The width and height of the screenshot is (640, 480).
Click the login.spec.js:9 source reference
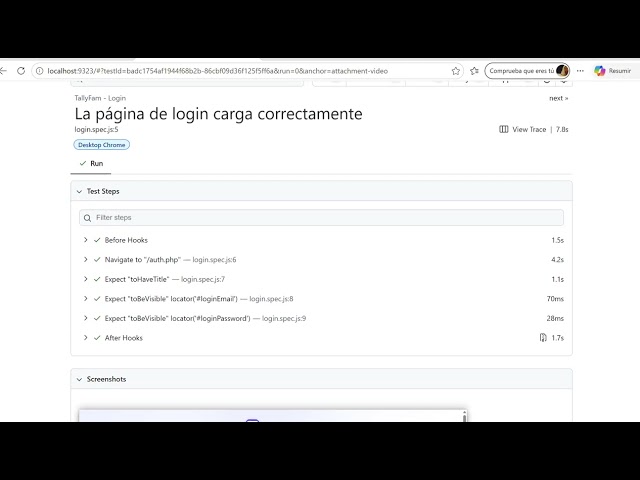coord(284,318)
